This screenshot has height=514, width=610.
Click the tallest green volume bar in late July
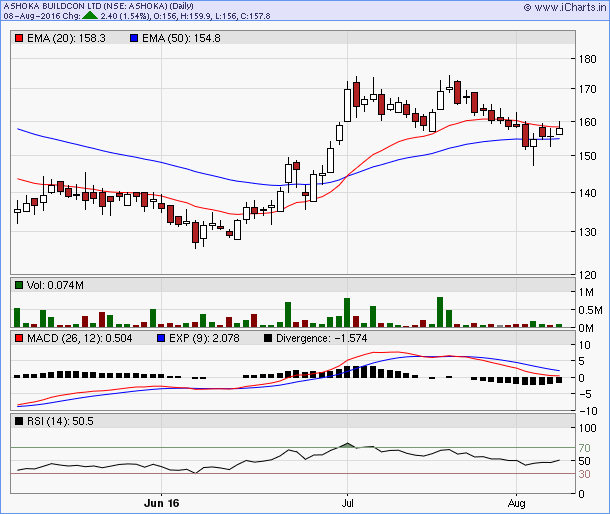pyautogui.click(x=440, y=312)
